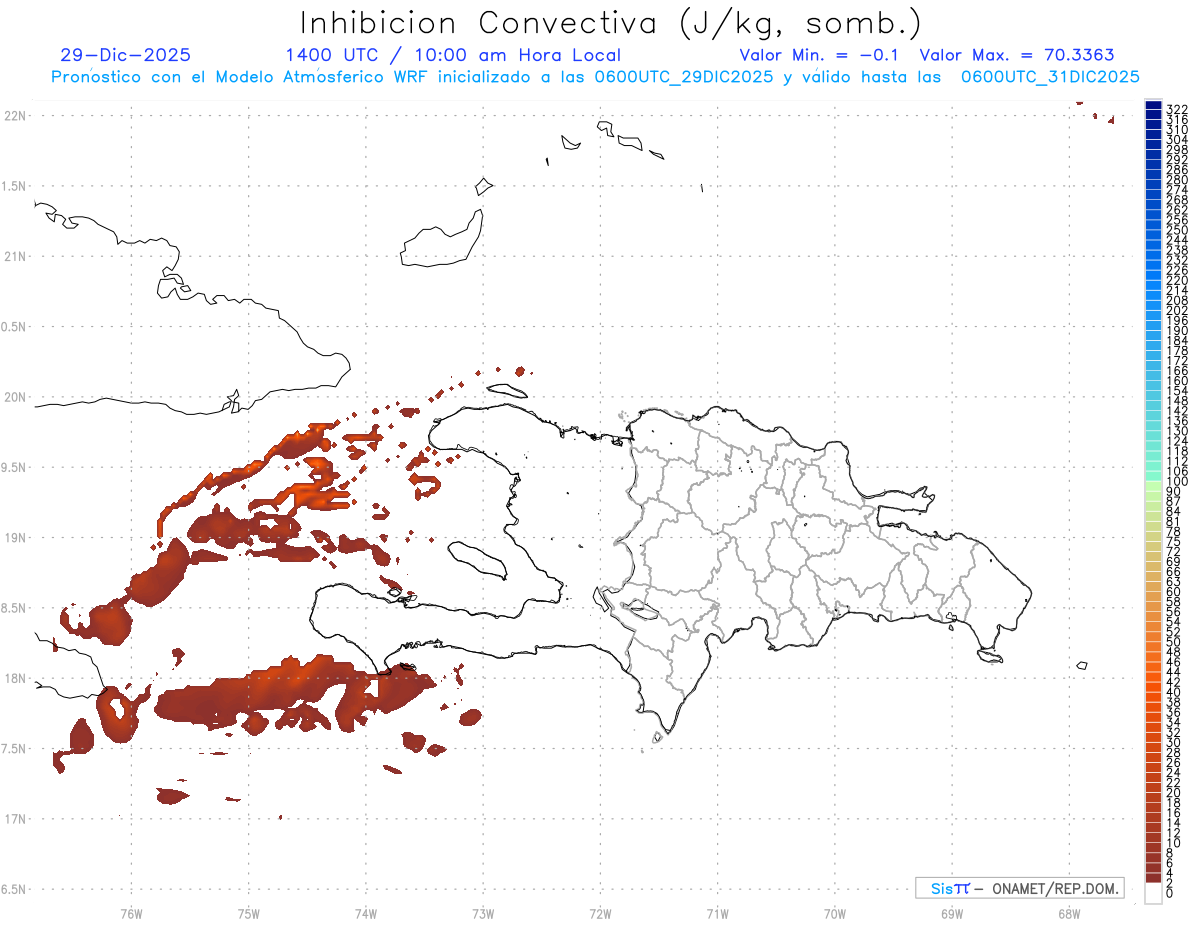Click the dark blue 322 cell of the color scale

[x=1153, y=104]
